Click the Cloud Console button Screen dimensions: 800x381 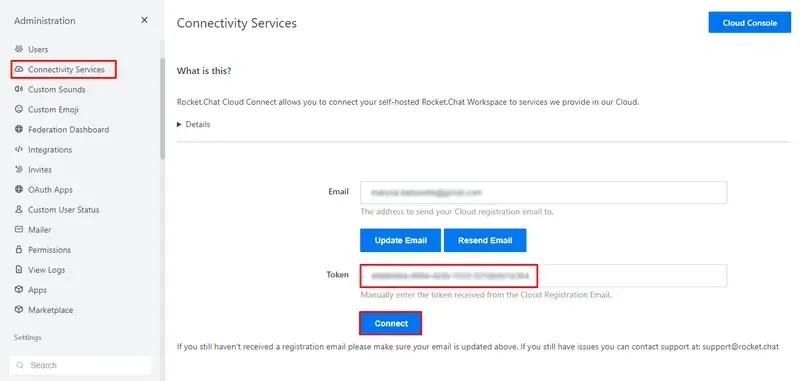pos(749,23)
